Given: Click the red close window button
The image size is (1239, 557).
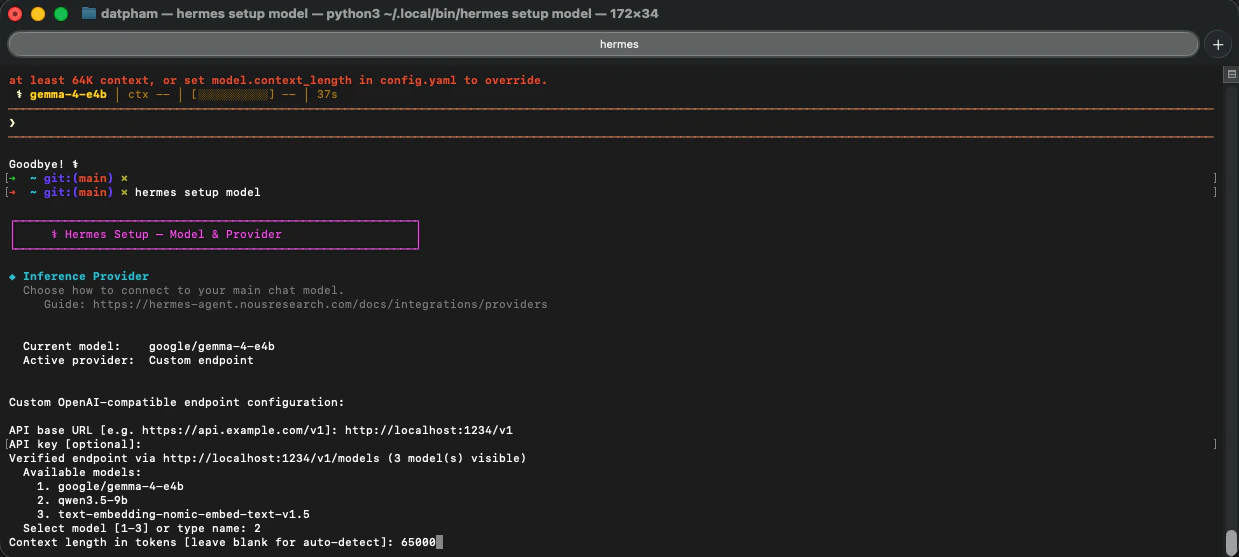Looking at the screenshot, I should (16, 14).
